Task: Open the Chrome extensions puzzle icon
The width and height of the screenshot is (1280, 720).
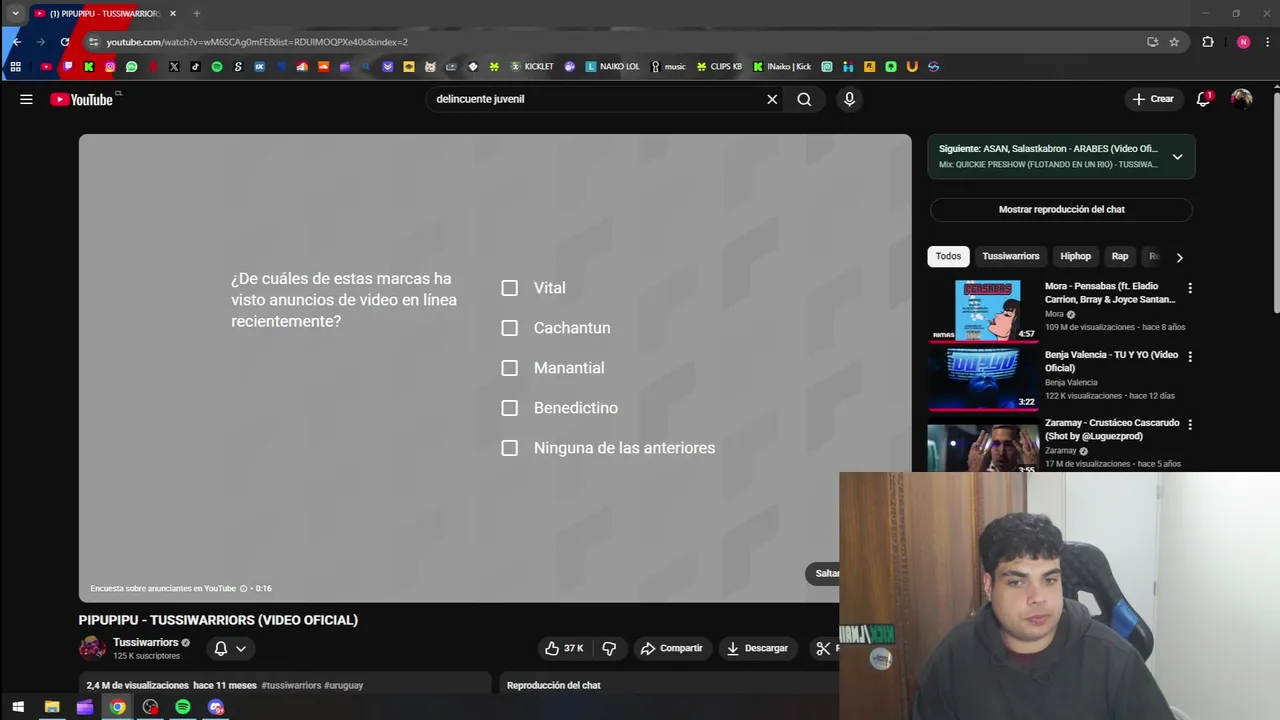Action: pos(1208,42)
